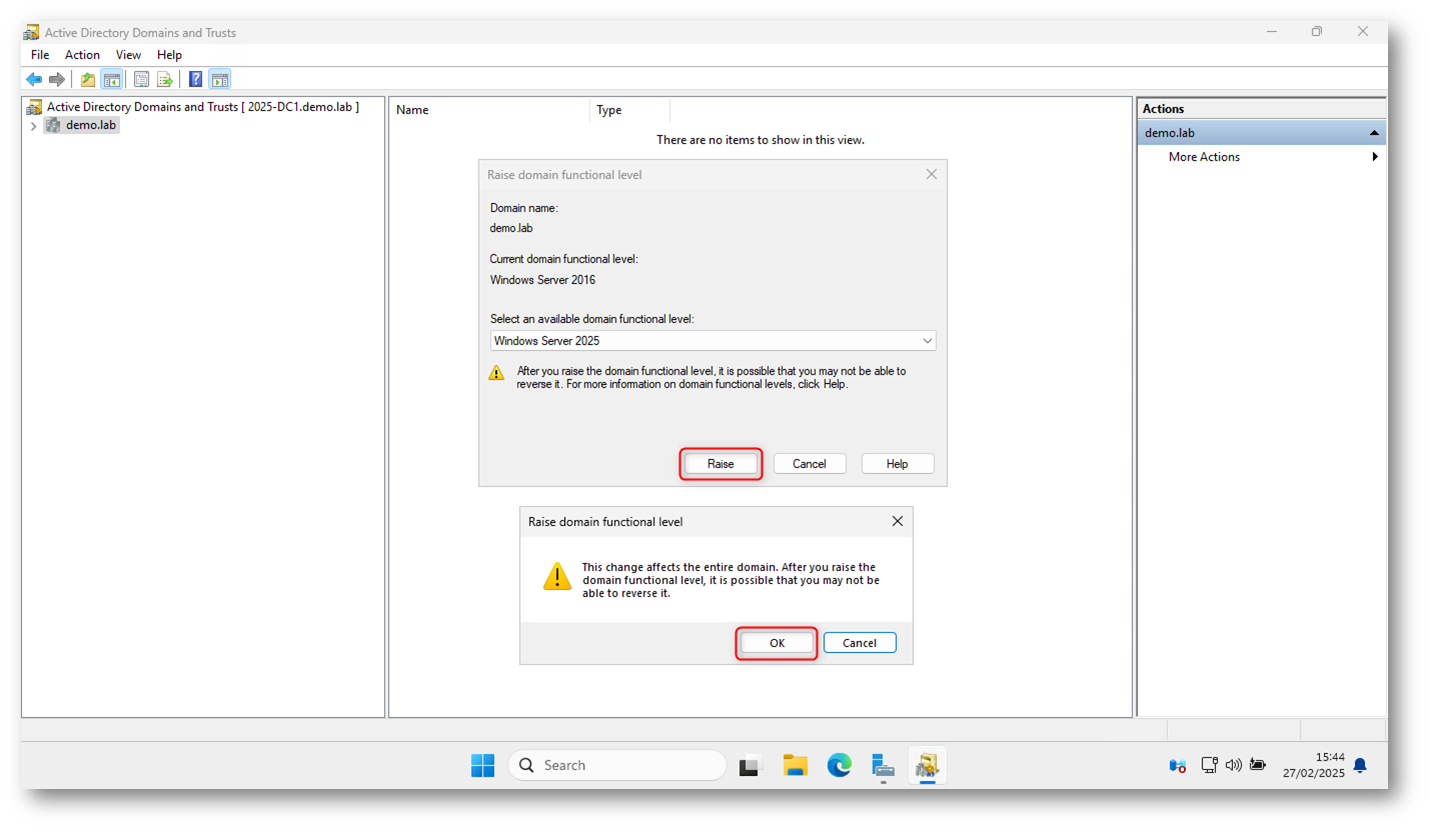
Task: Click Cancel in the functional level dialog
Action: pos(810,464)
